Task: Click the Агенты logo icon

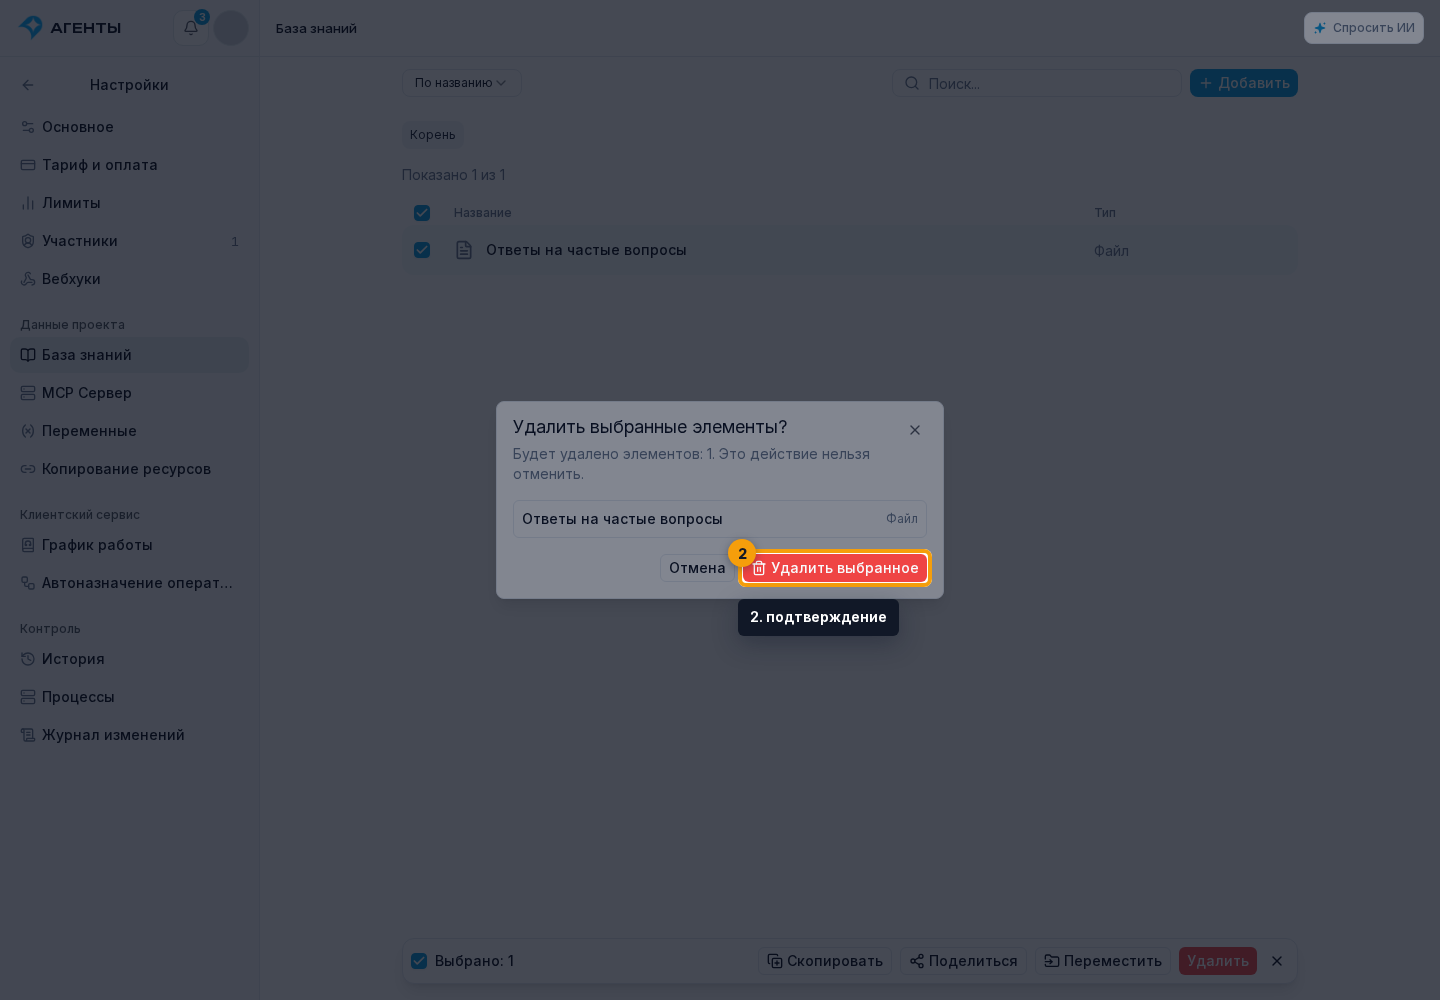Action: coord(31,27)
